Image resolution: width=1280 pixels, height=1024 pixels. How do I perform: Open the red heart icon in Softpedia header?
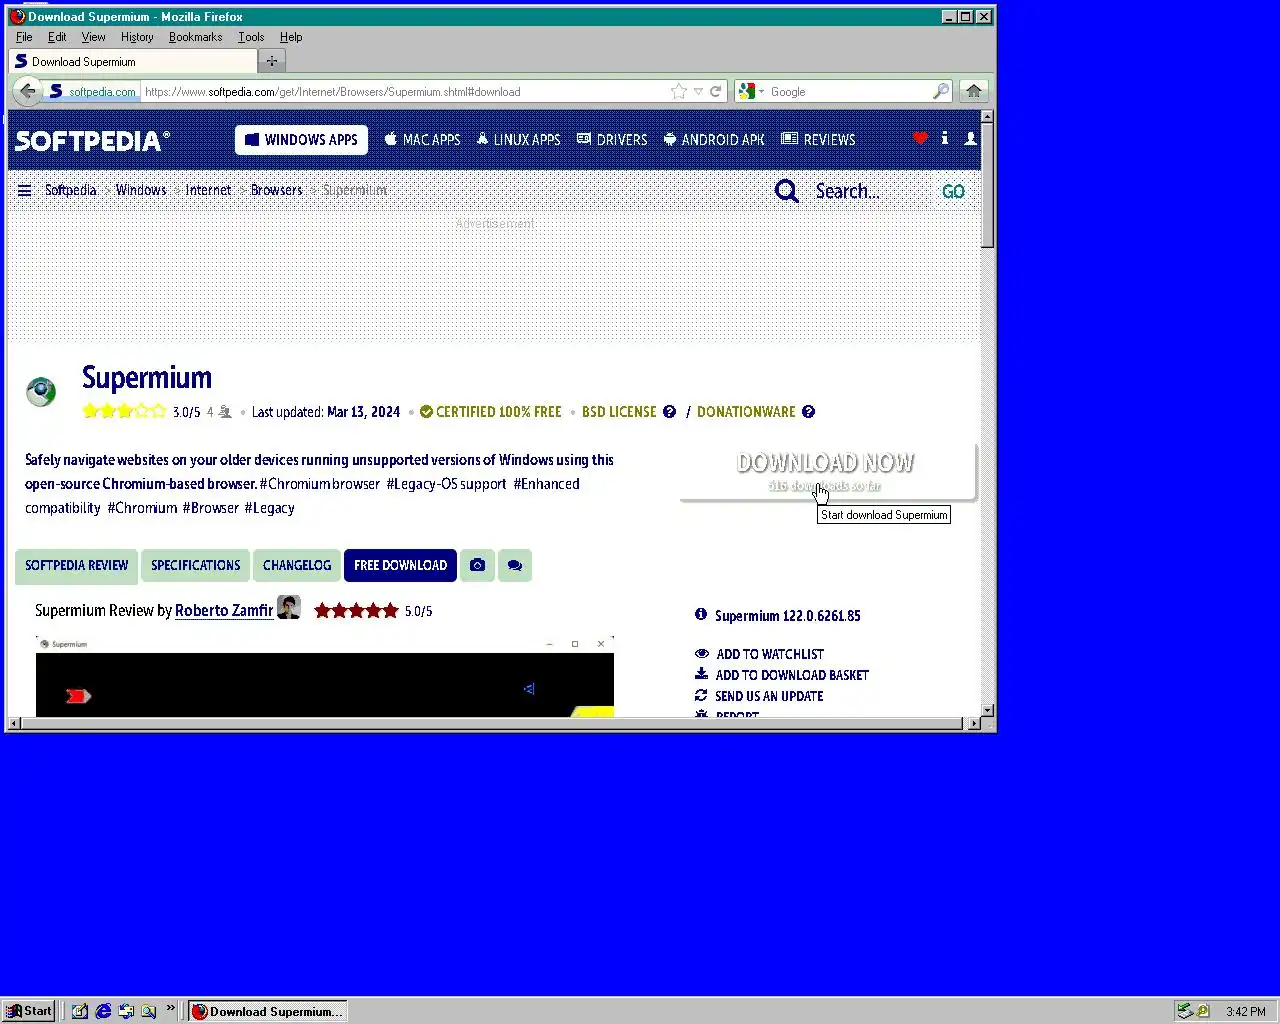pyautogui.click(x=920, y=138)
